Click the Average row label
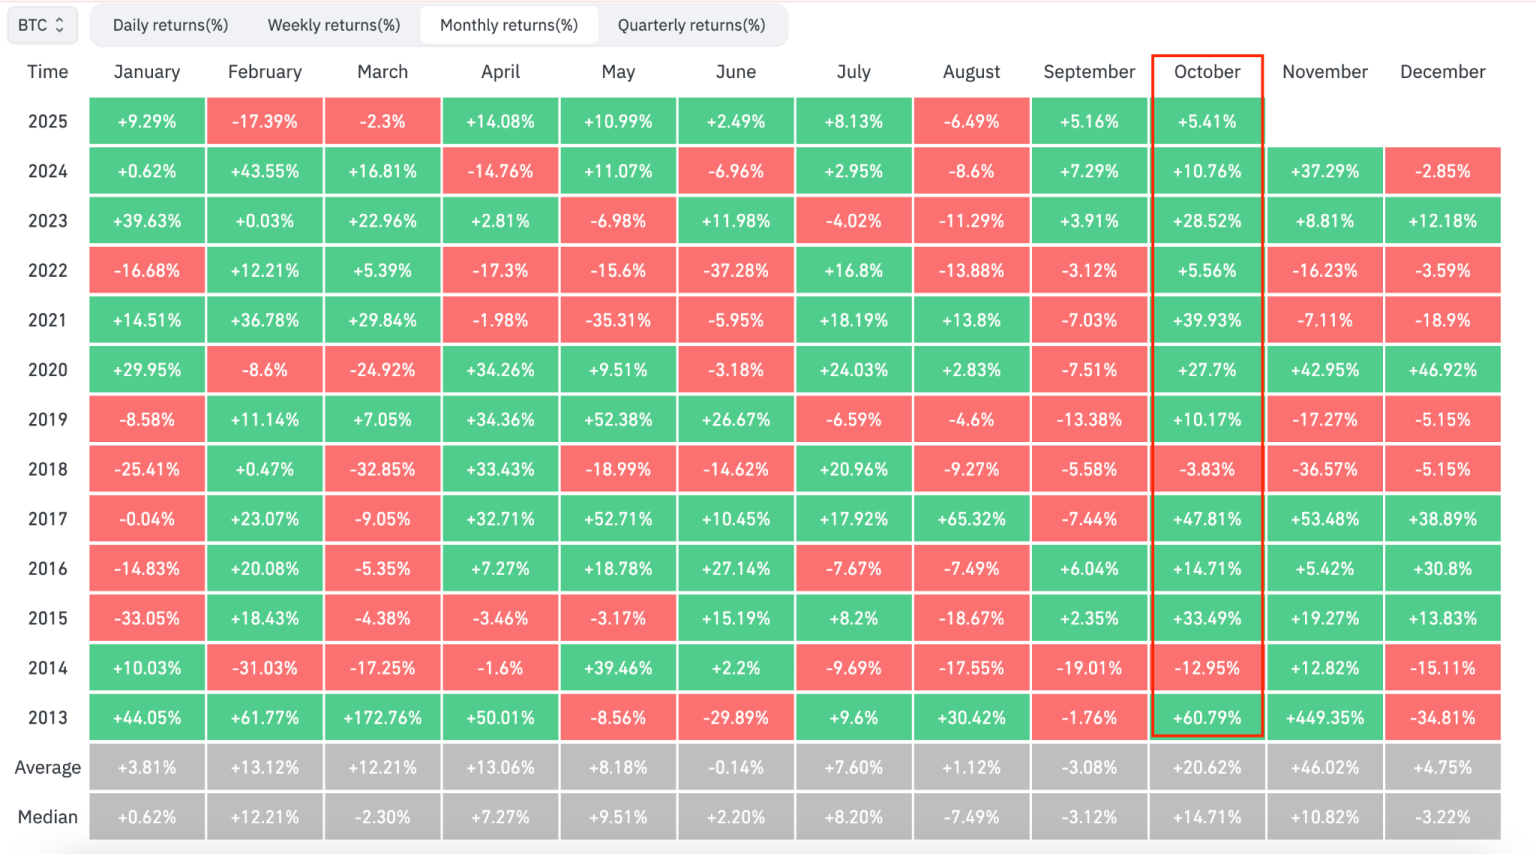 point(48,768)
